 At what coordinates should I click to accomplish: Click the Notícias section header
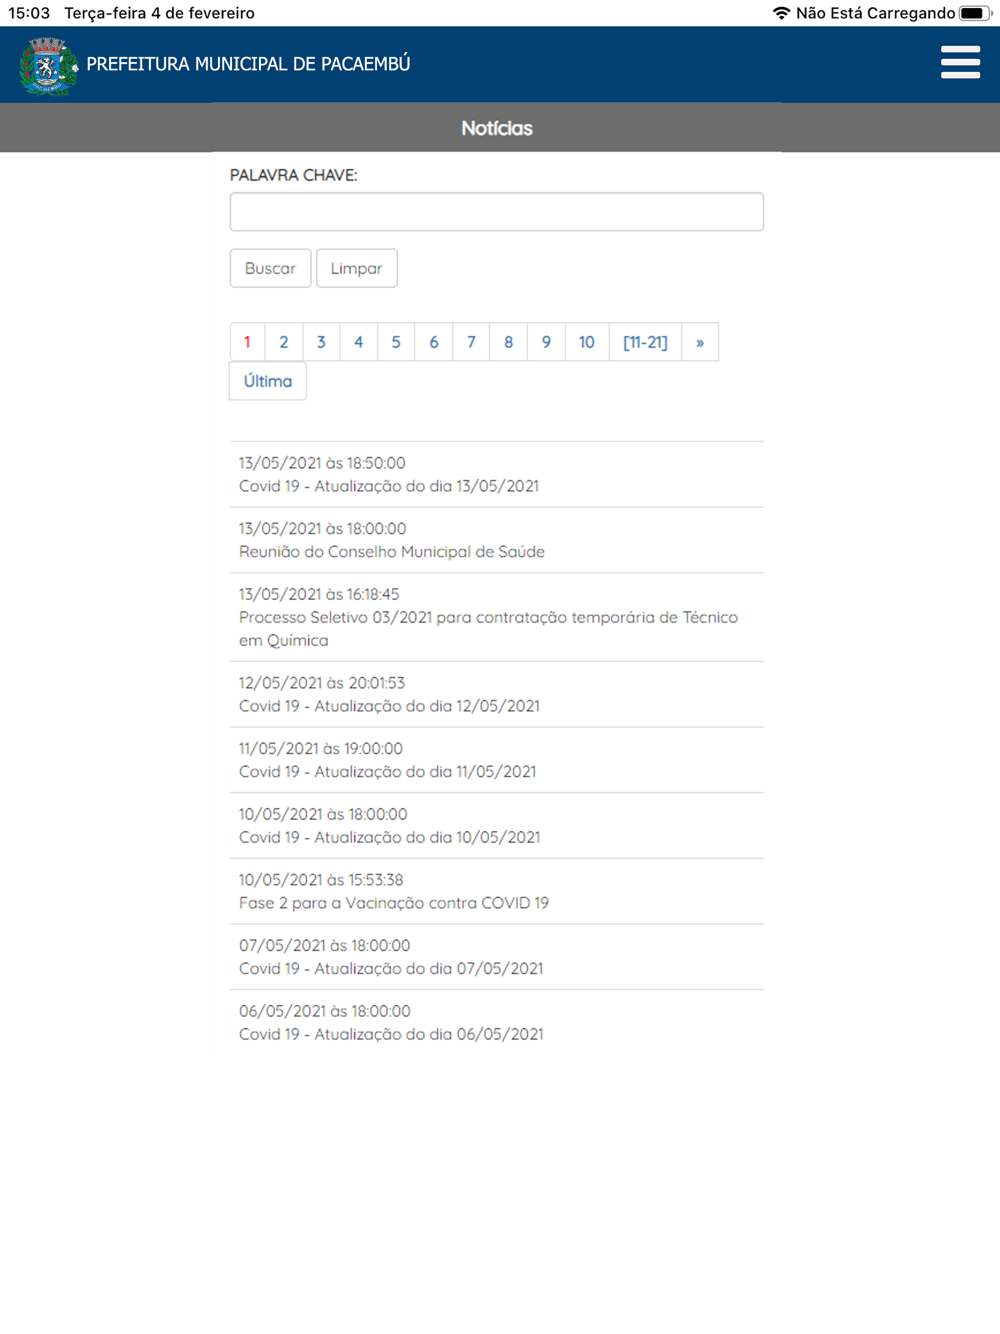tap(497, 128)
